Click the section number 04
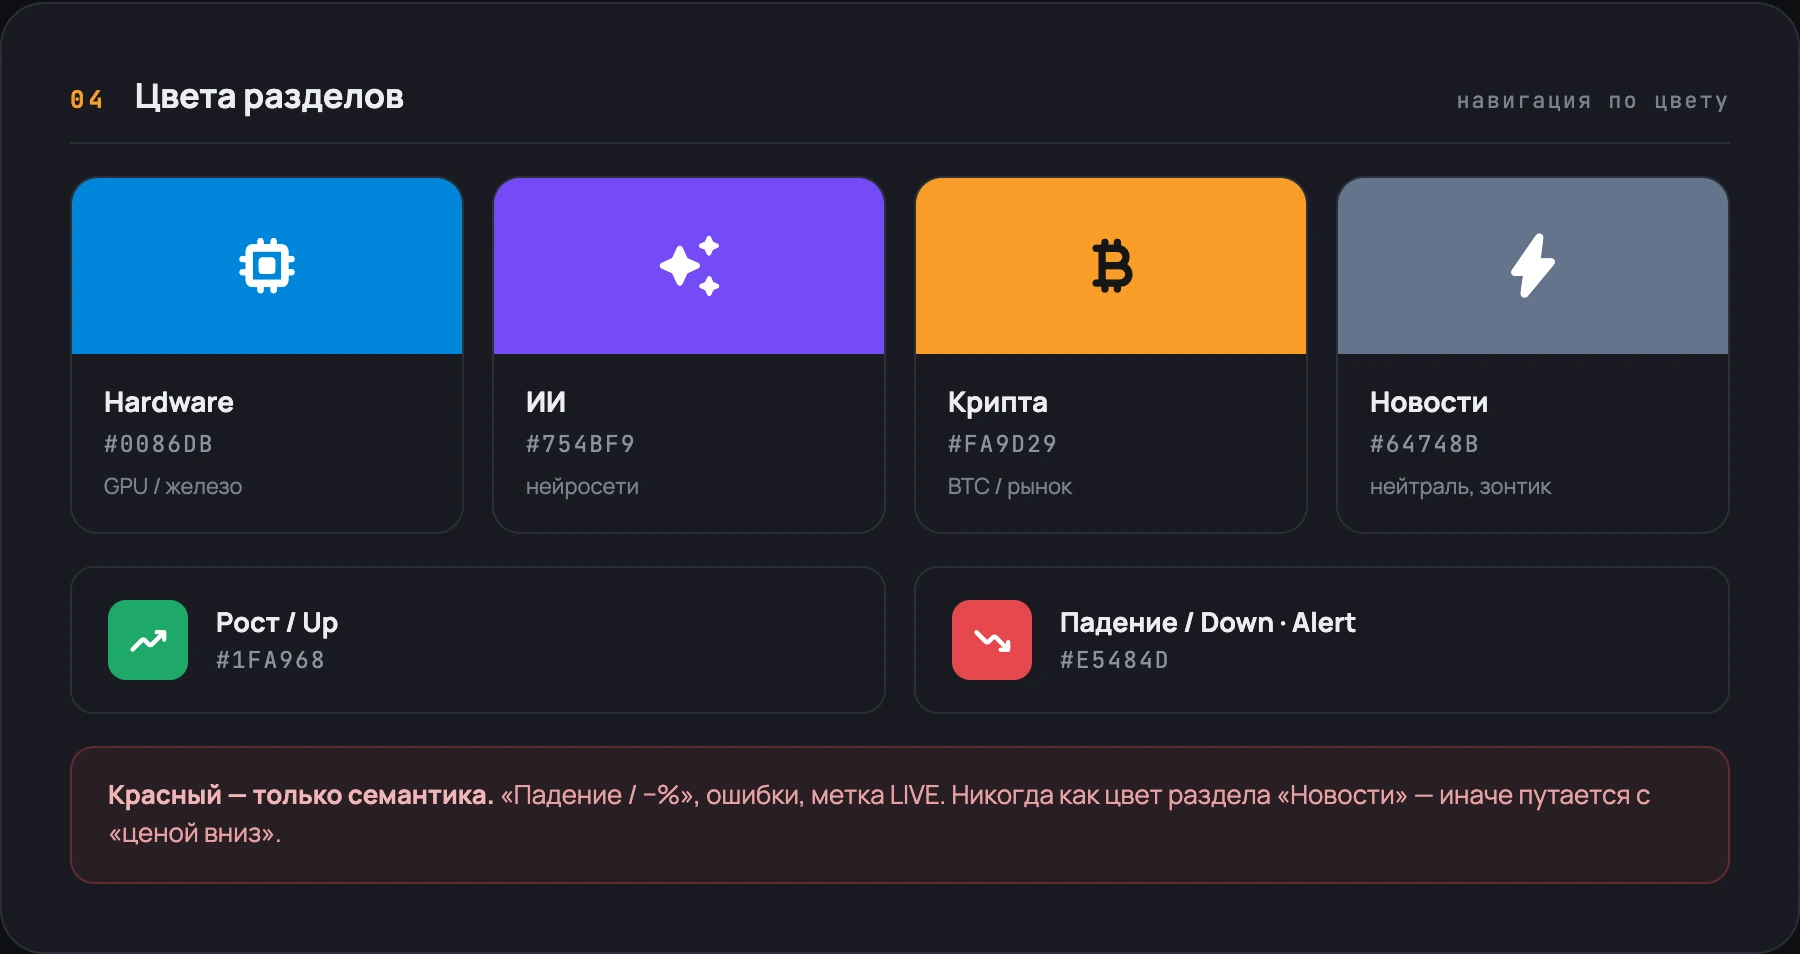 tap(87, 100)
